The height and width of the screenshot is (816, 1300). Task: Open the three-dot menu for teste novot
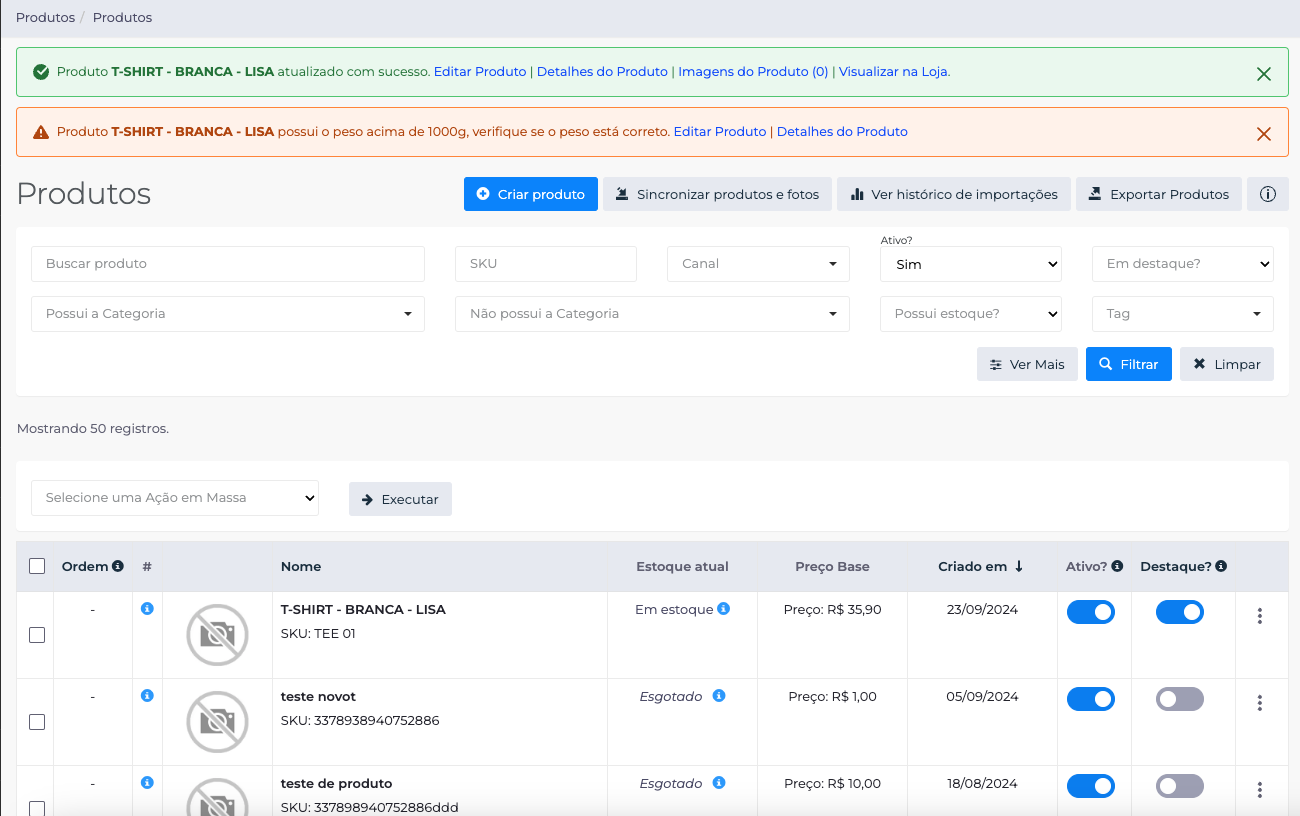pyautogui.click(x=1260, y=703)
